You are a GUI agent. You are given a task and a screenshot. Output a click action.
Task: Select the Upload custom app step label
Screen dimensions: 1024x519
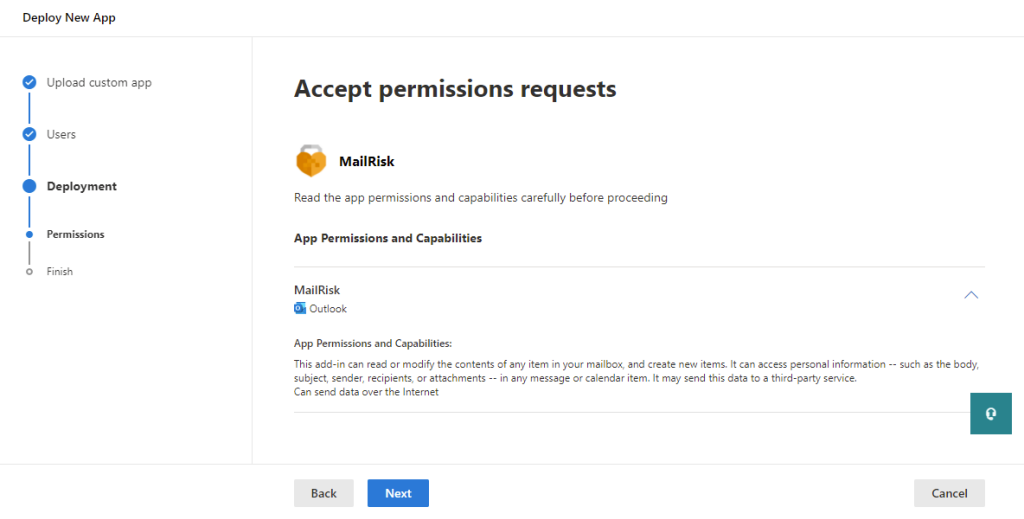tap(99, 83)
